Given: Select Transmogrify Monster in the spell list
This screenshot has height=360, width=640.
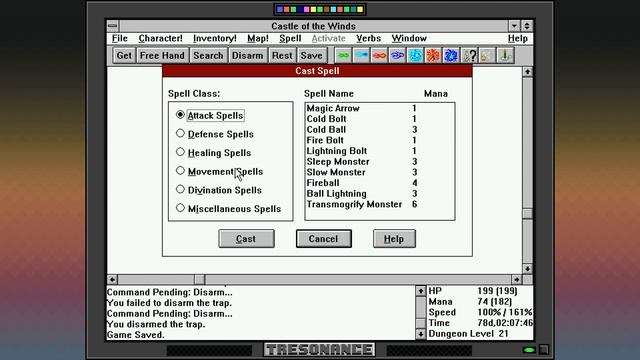Looking at the screenshot, I should 380,204.
